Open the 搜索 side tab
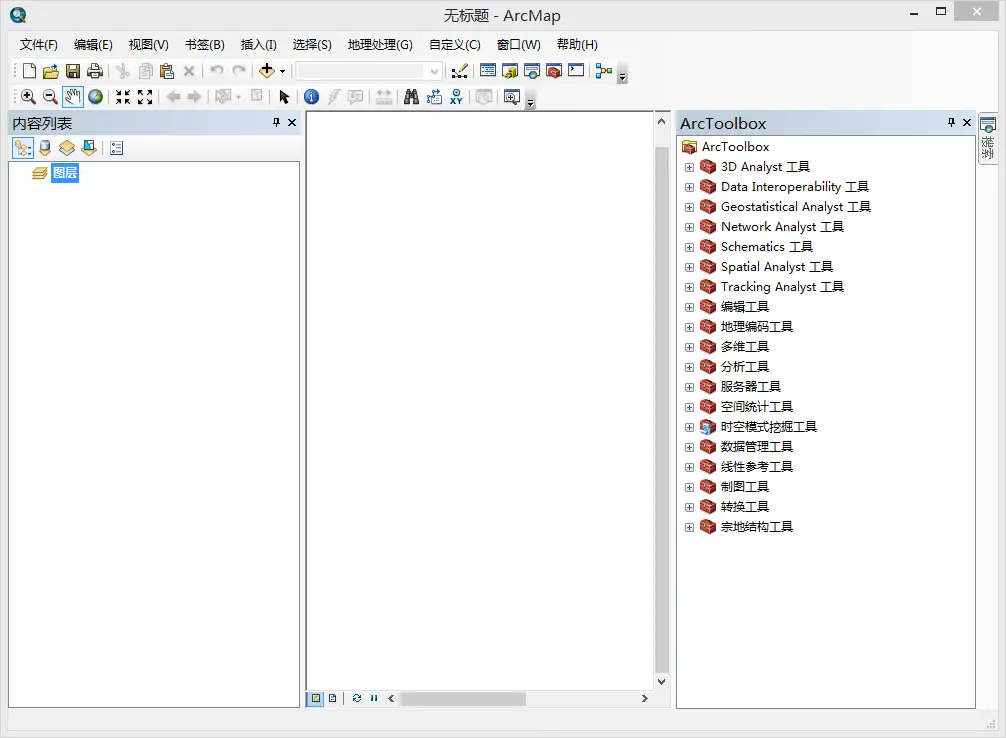Image resolution: width=1006 pixels, height=738 pixels. coord(988,140)
